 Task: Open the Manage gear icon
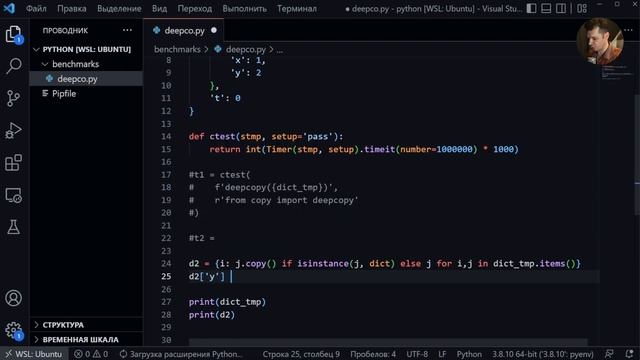point(13,330)
